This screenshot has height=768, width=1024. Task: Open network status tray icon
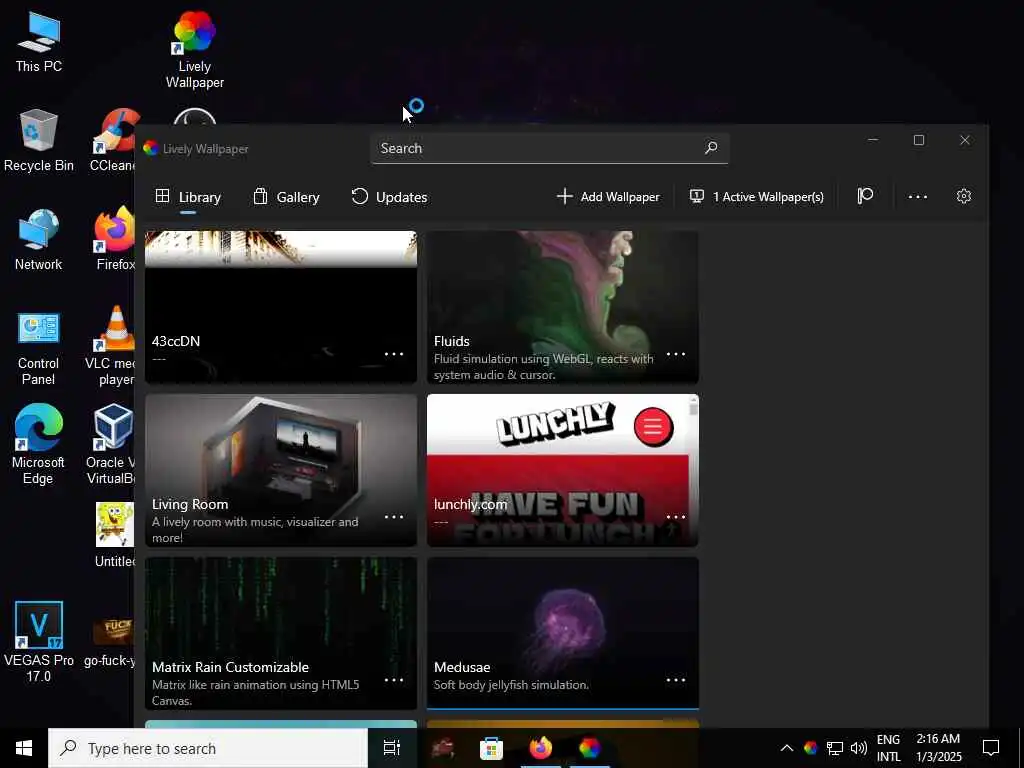click(835, 748)
